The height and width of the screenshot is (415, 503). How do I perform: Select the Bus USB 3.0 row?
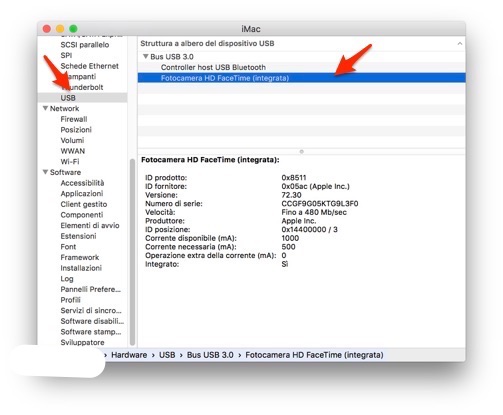pyautogui.click(x=301, y=57)
